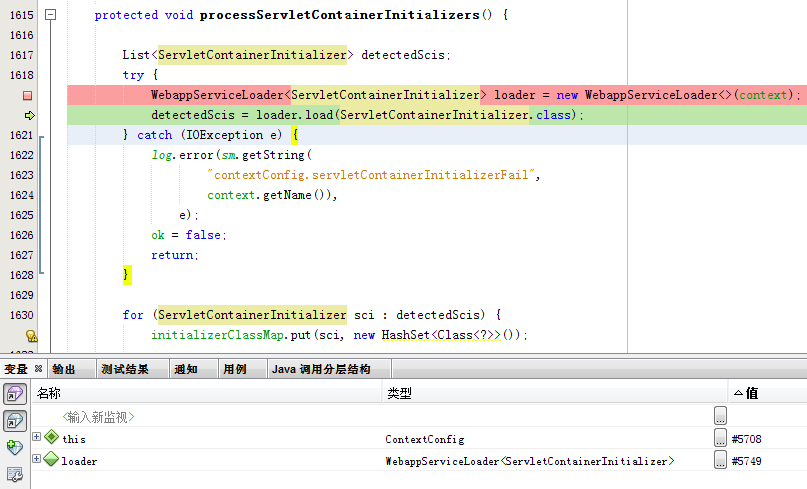Click the red breakpoint marker in gutter

pos(27,96)
